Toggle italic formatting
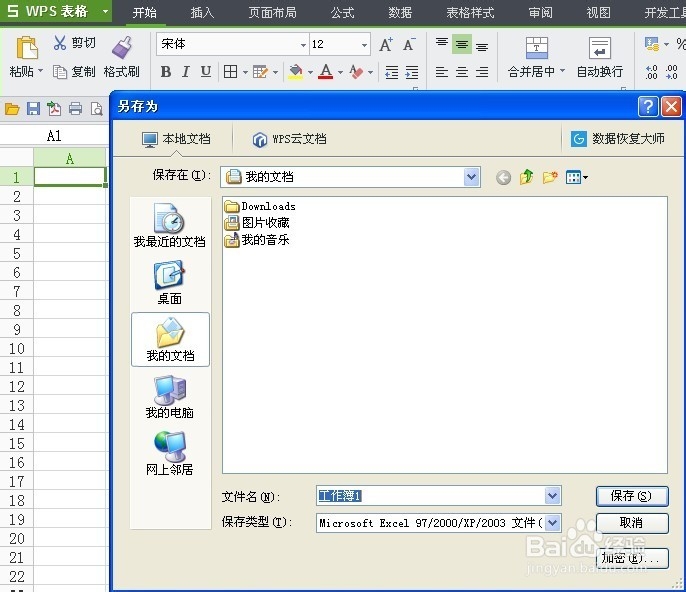 tap(186, 71)
